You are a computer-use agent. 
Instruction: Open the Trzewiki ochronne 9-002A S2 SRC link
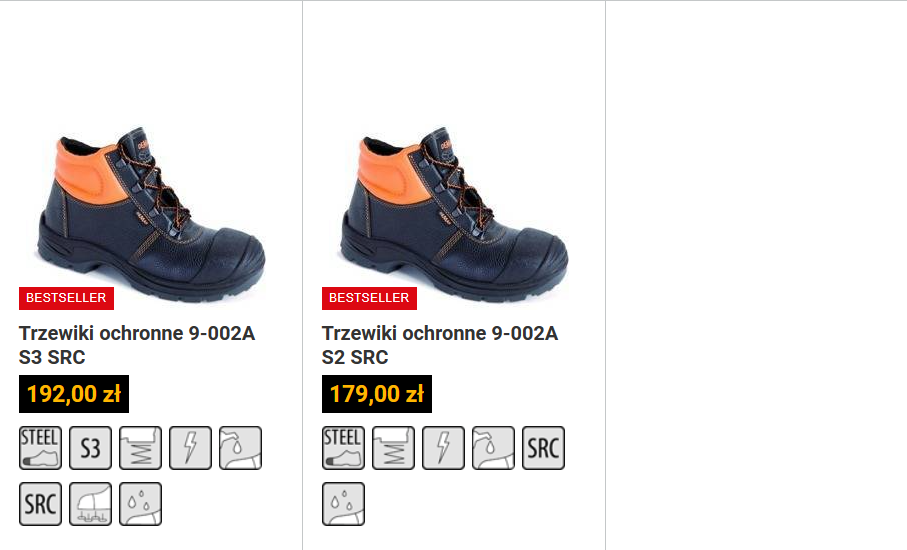coord(440,345)
